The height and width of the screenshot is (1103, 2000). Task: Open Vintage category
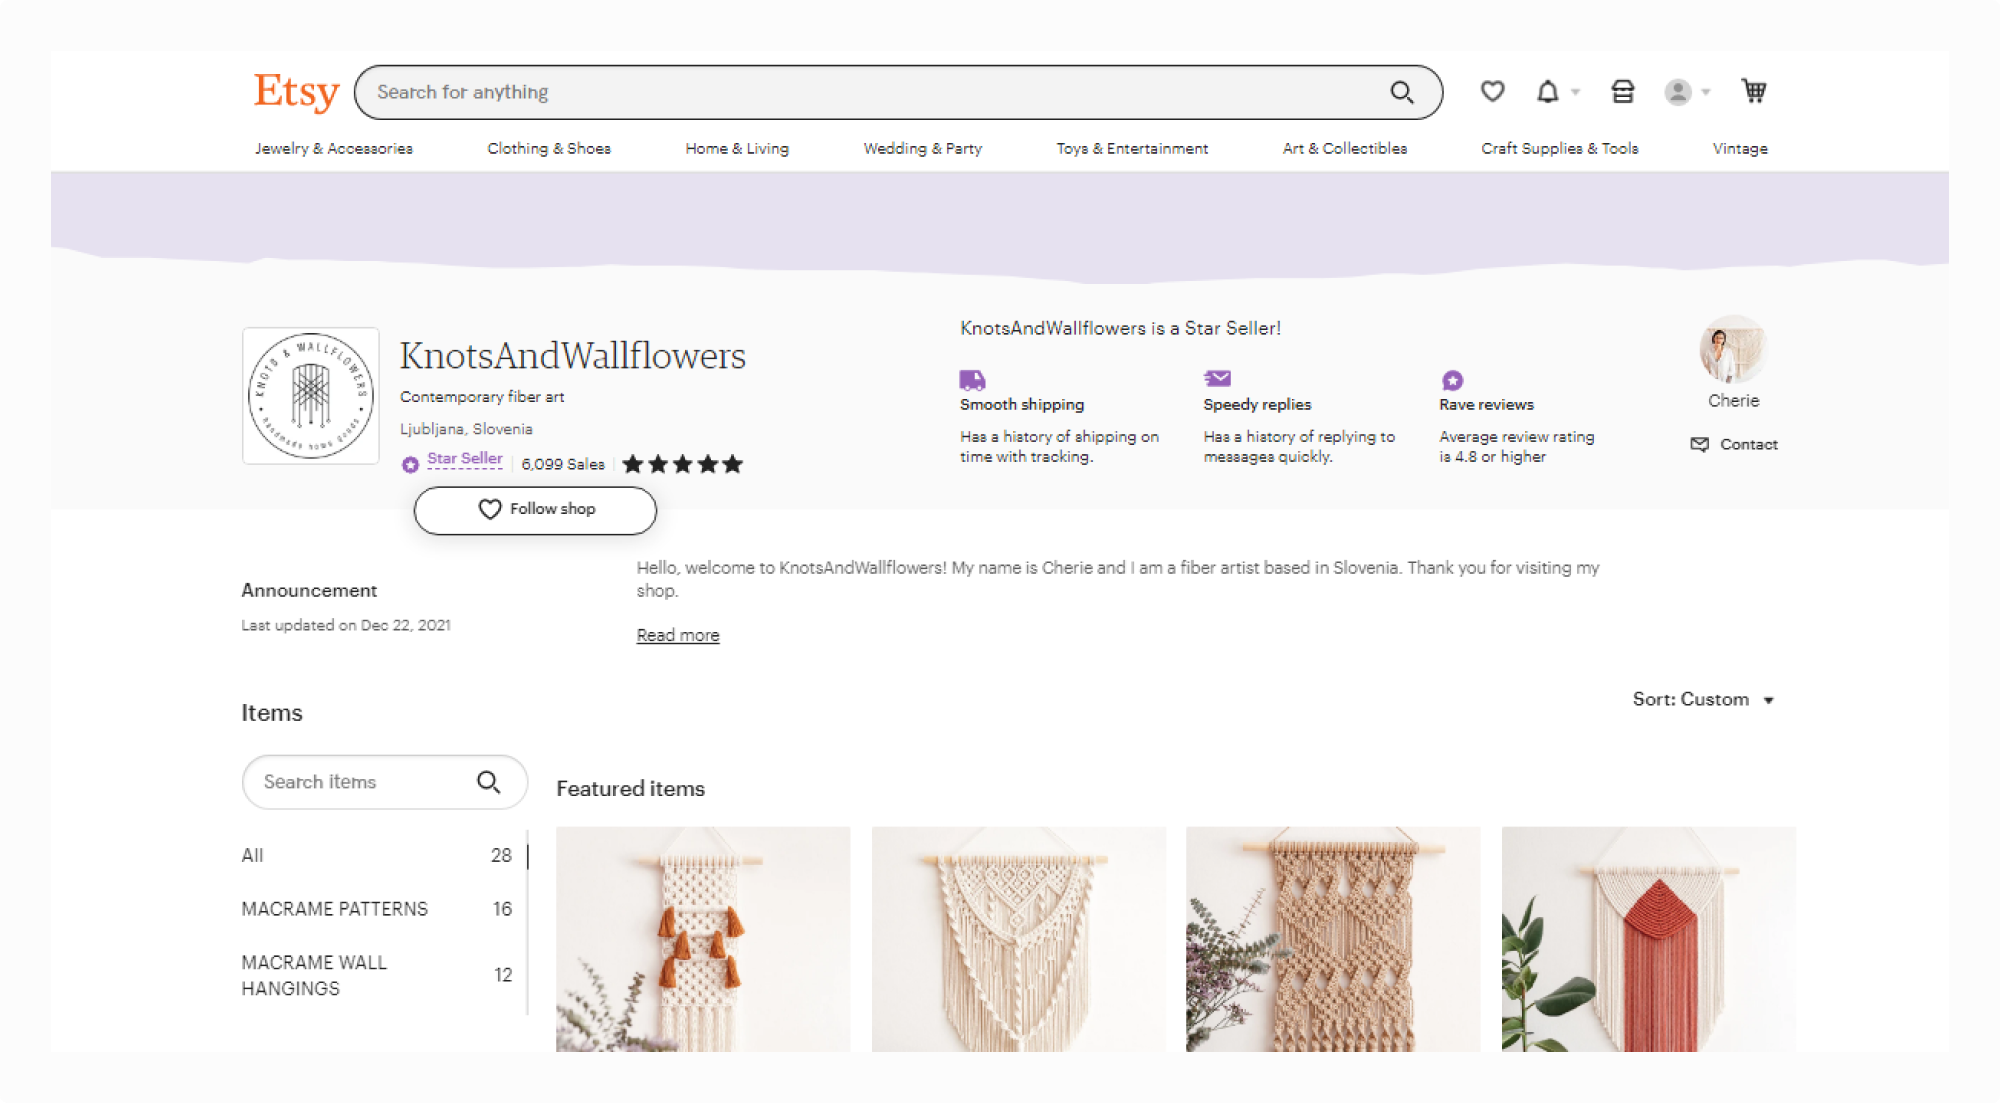[1739, 148]
